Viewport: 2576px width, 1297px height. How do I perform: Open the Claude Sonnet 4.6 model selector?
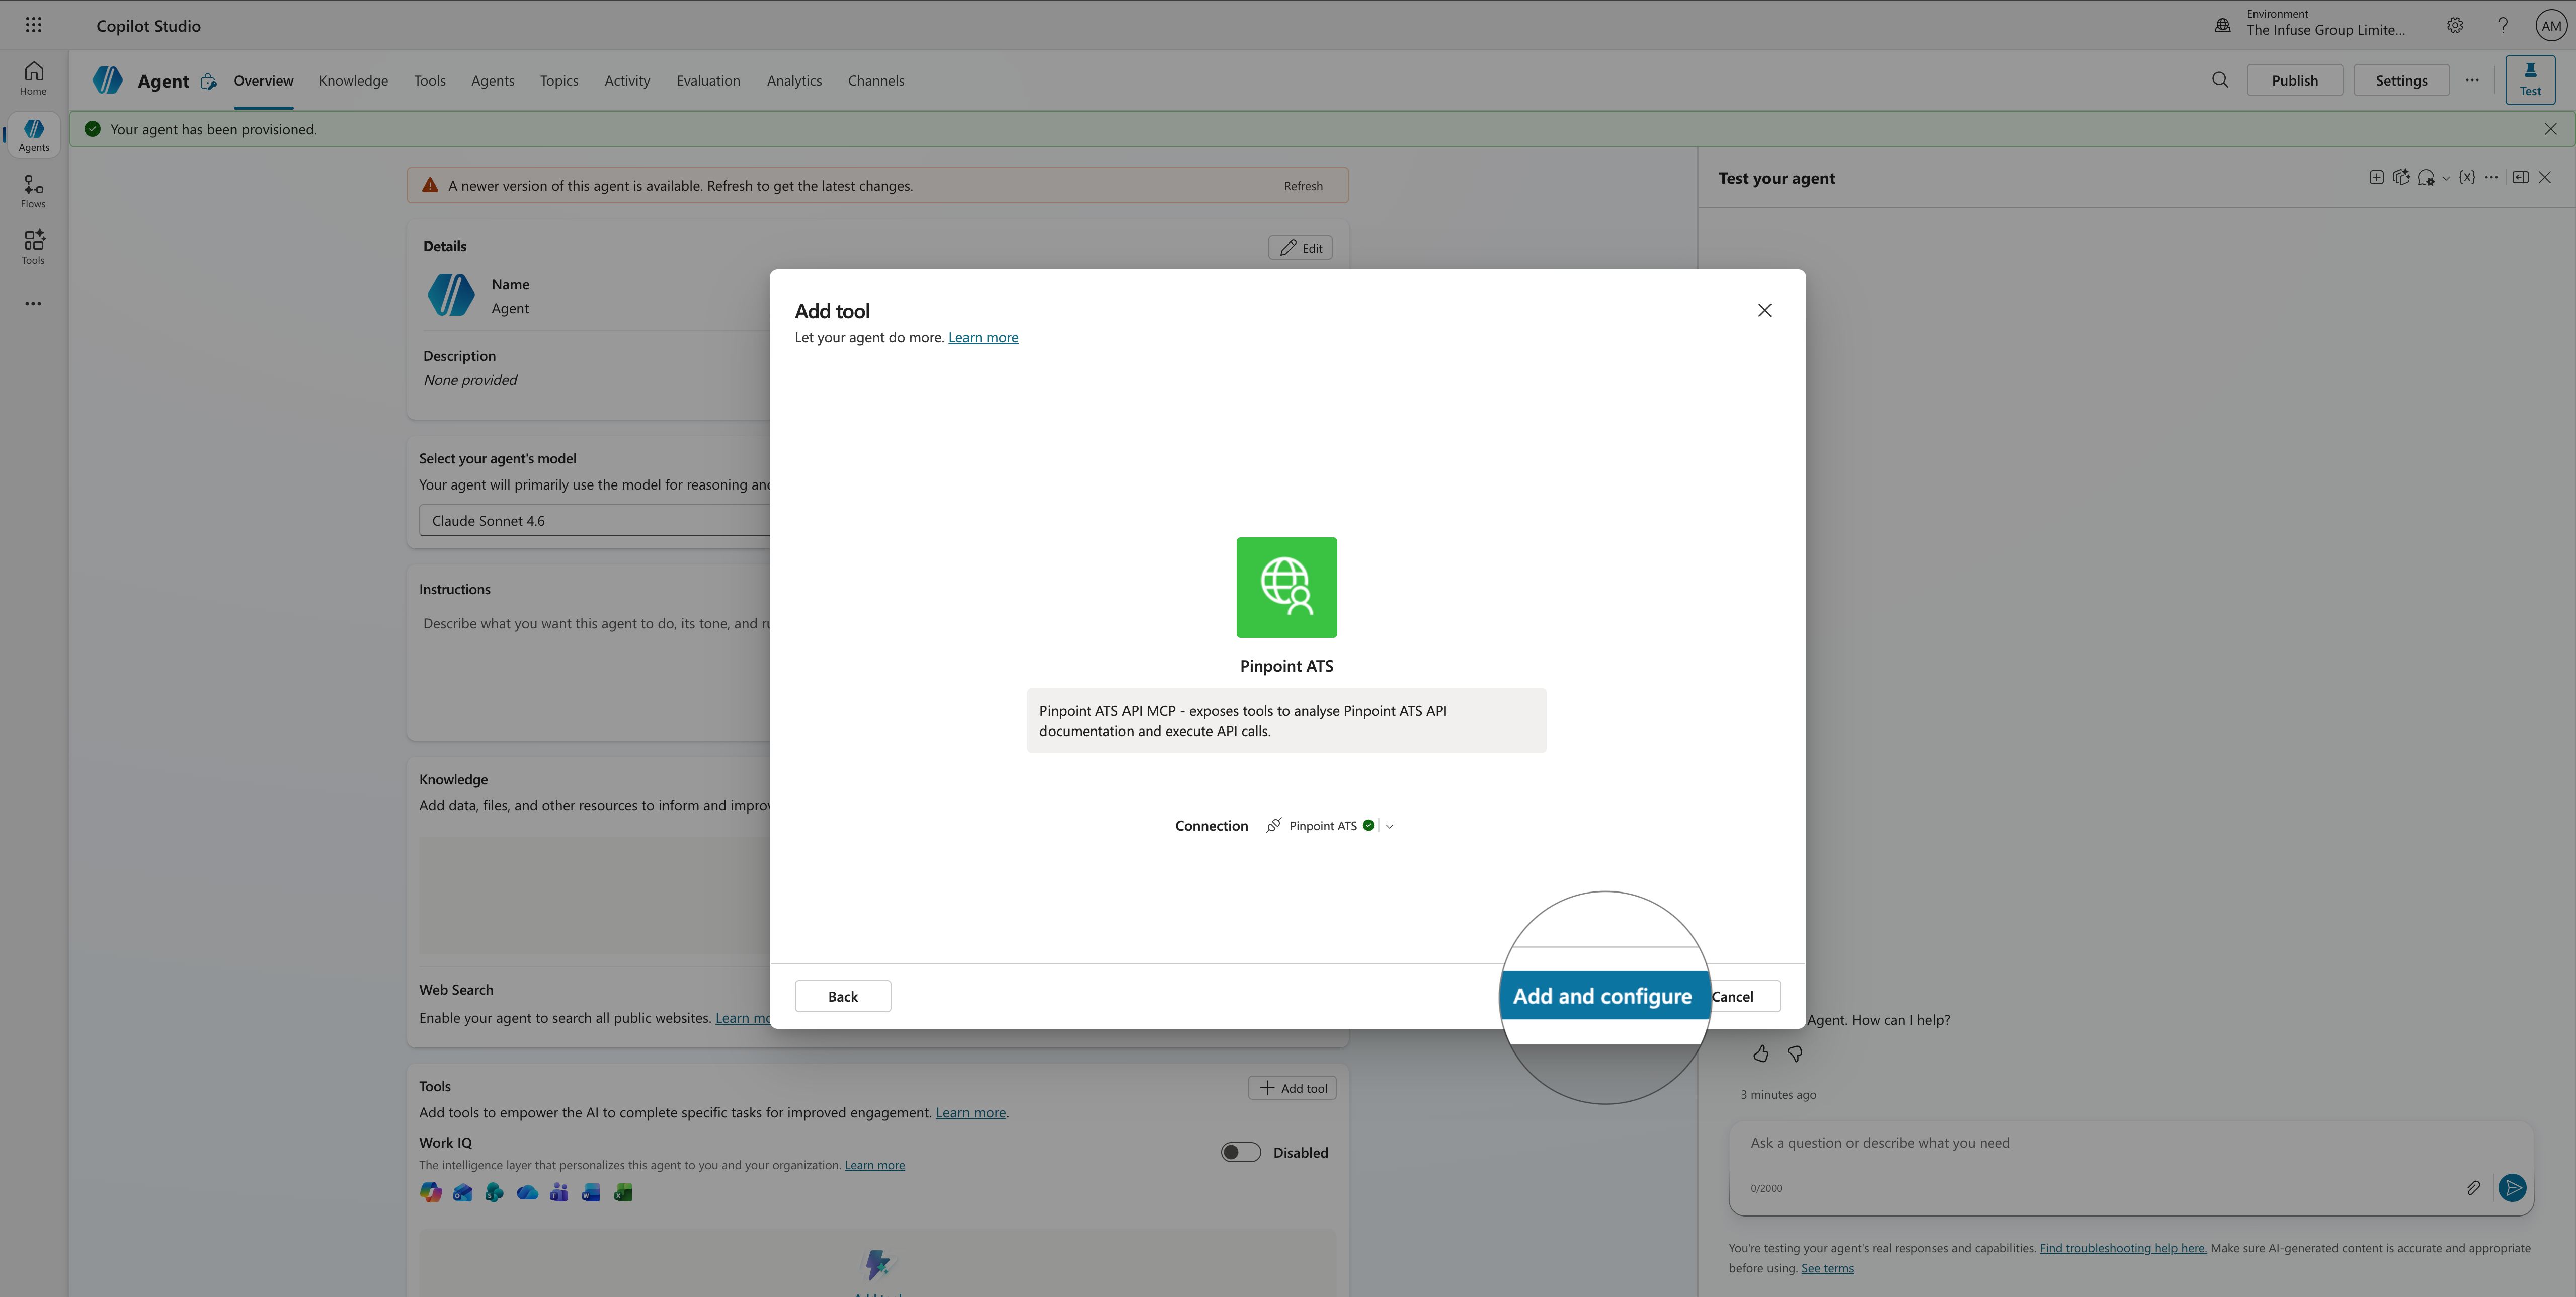point(595,520)
